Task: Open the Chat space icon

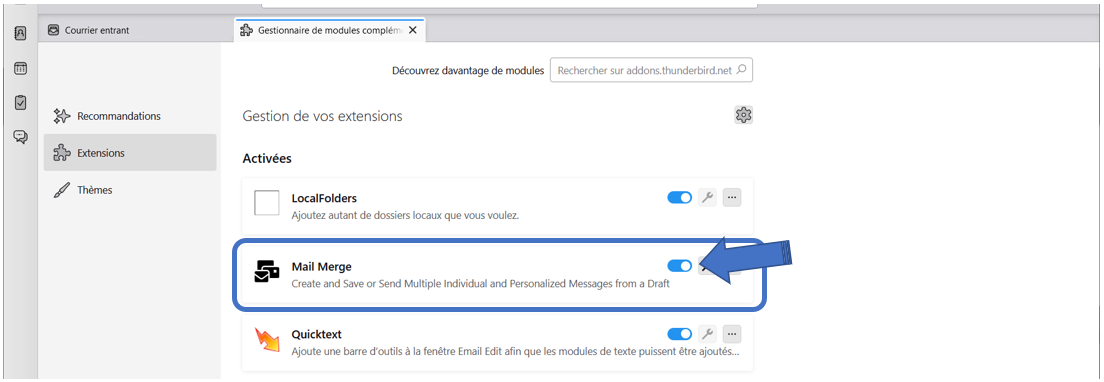Action: coord(20,136)
